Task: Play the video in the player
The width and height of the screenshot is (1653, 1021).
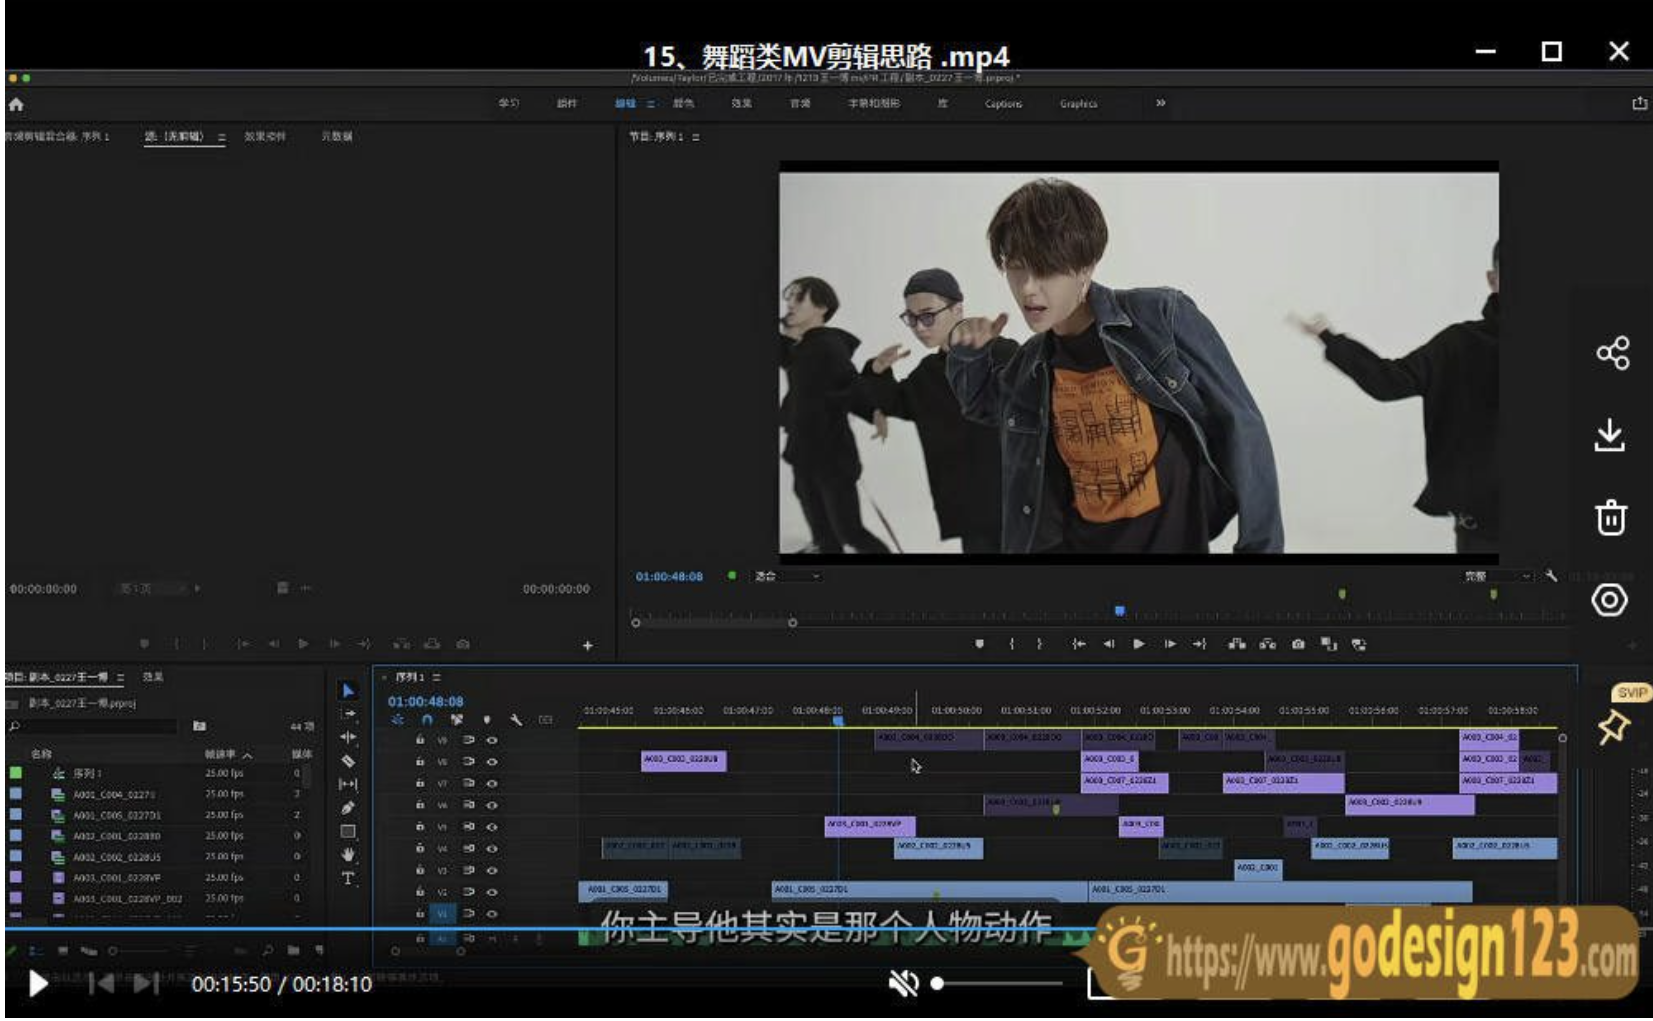Action: pos(38,984)
